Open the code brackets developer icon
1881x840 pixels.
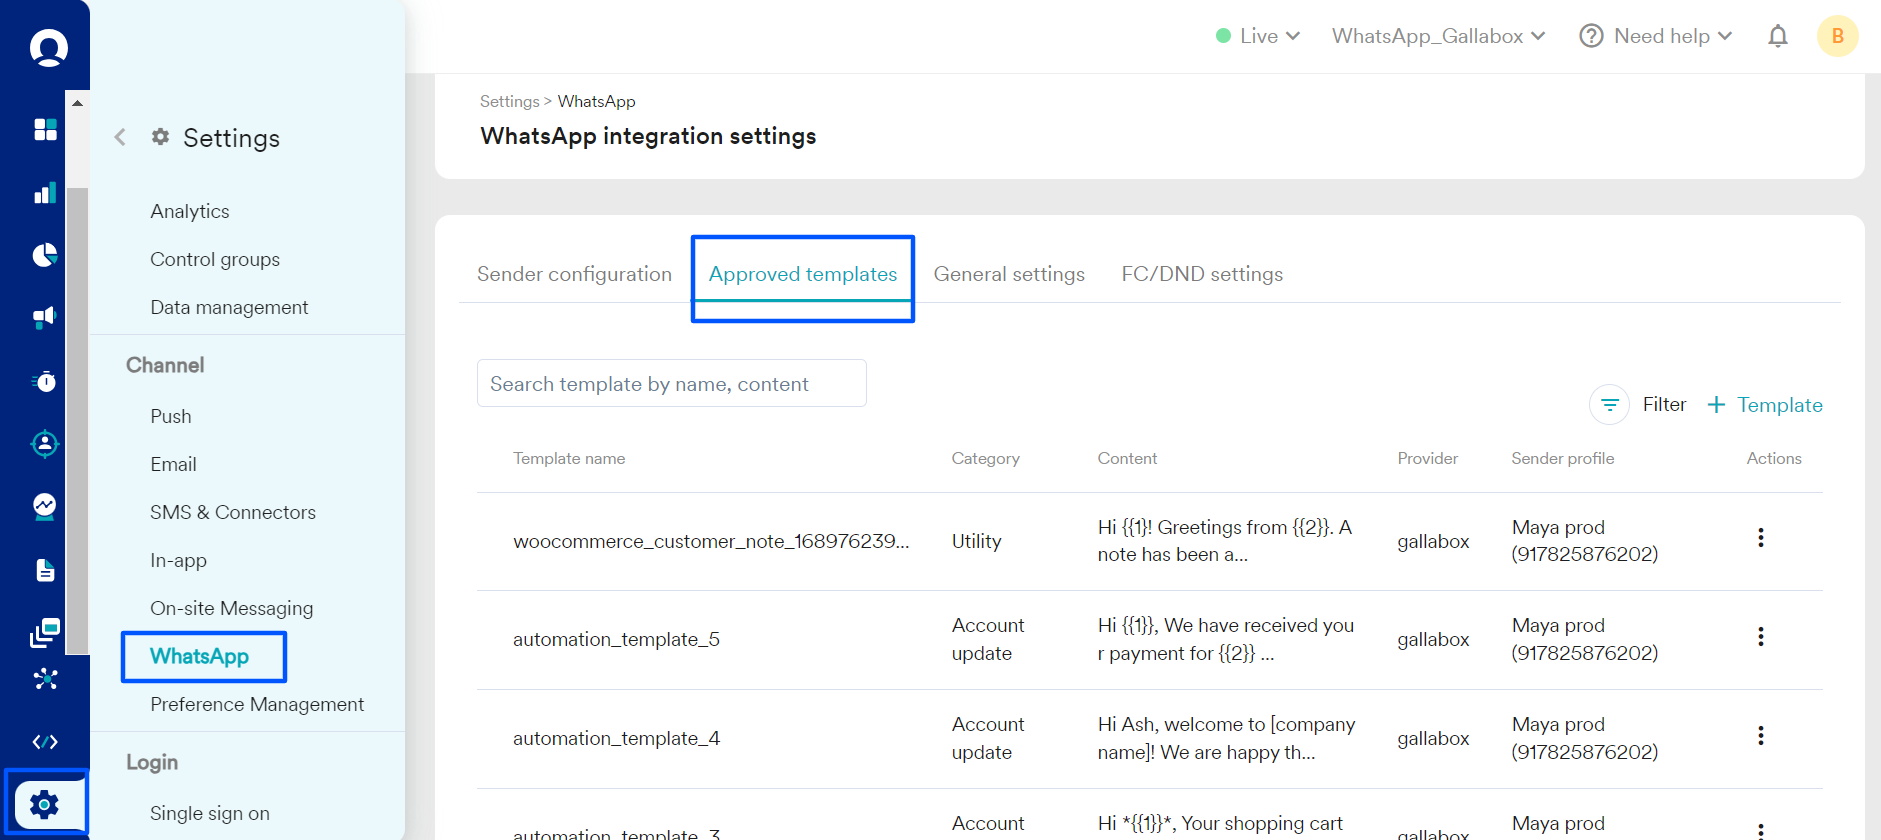click(45, 742)
